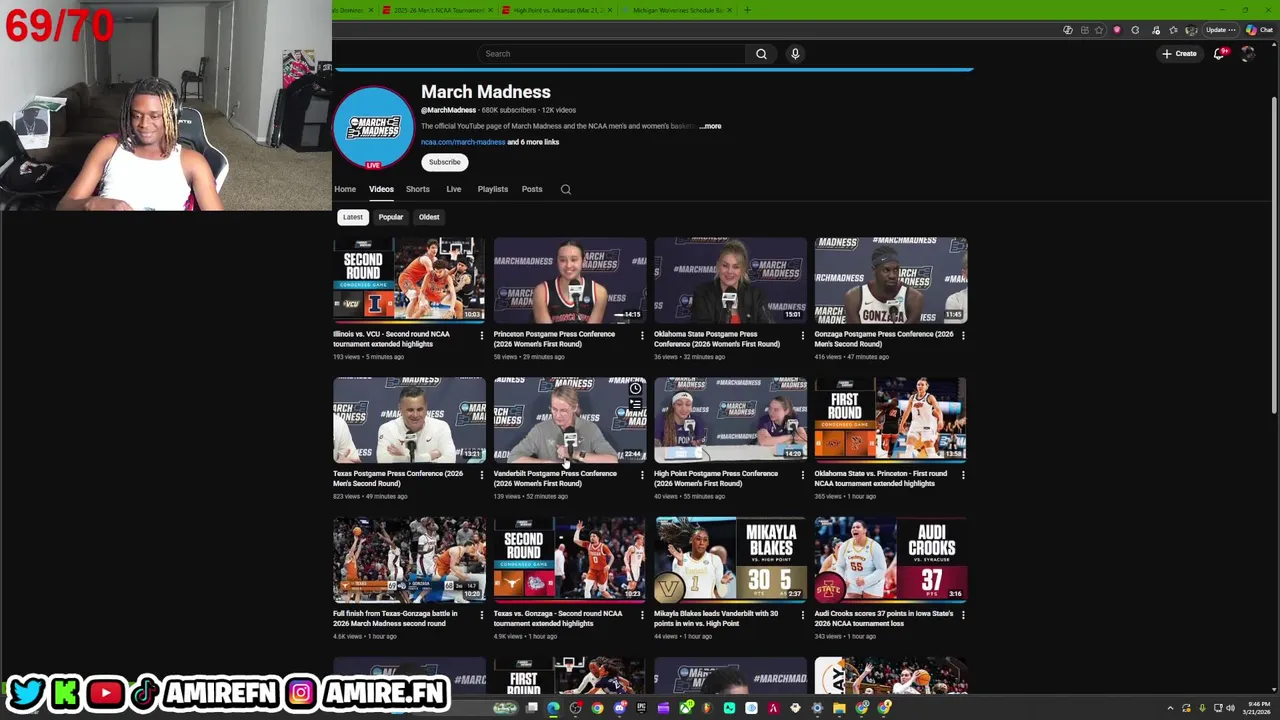
Task: Open Mikayla Blakes leads Vanderbilt title
Action: point(716,618)
